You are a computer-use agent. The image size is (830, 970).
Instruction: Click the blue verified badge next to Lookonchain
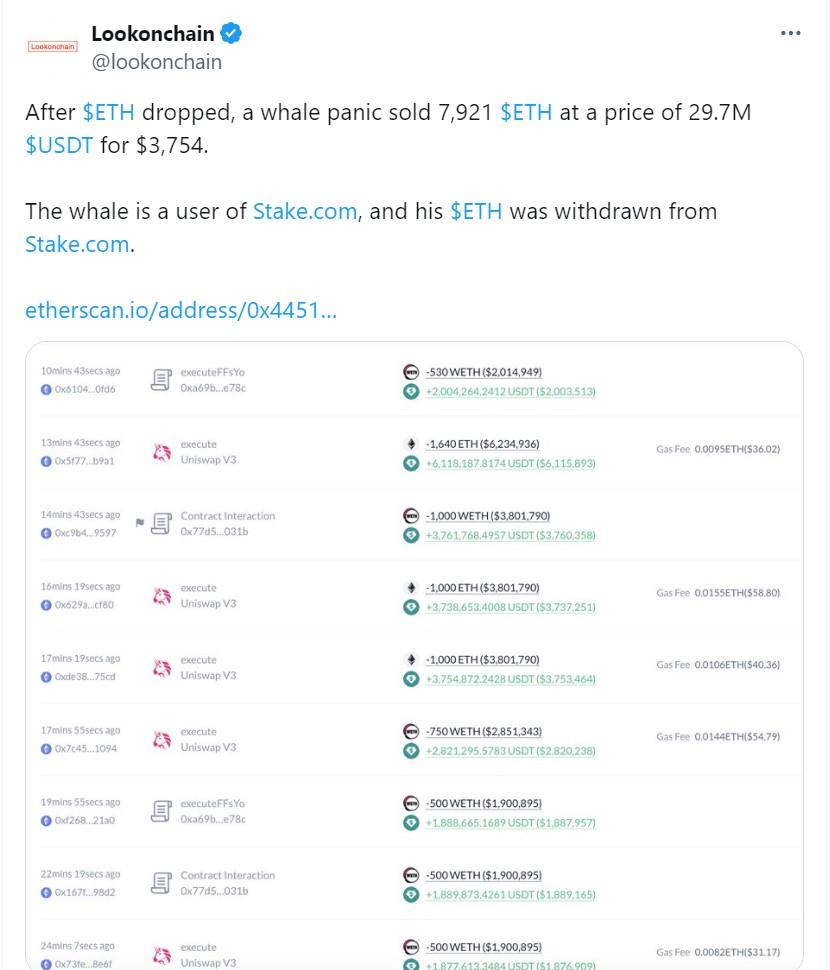pyautogui.click(x=231, y=33)
